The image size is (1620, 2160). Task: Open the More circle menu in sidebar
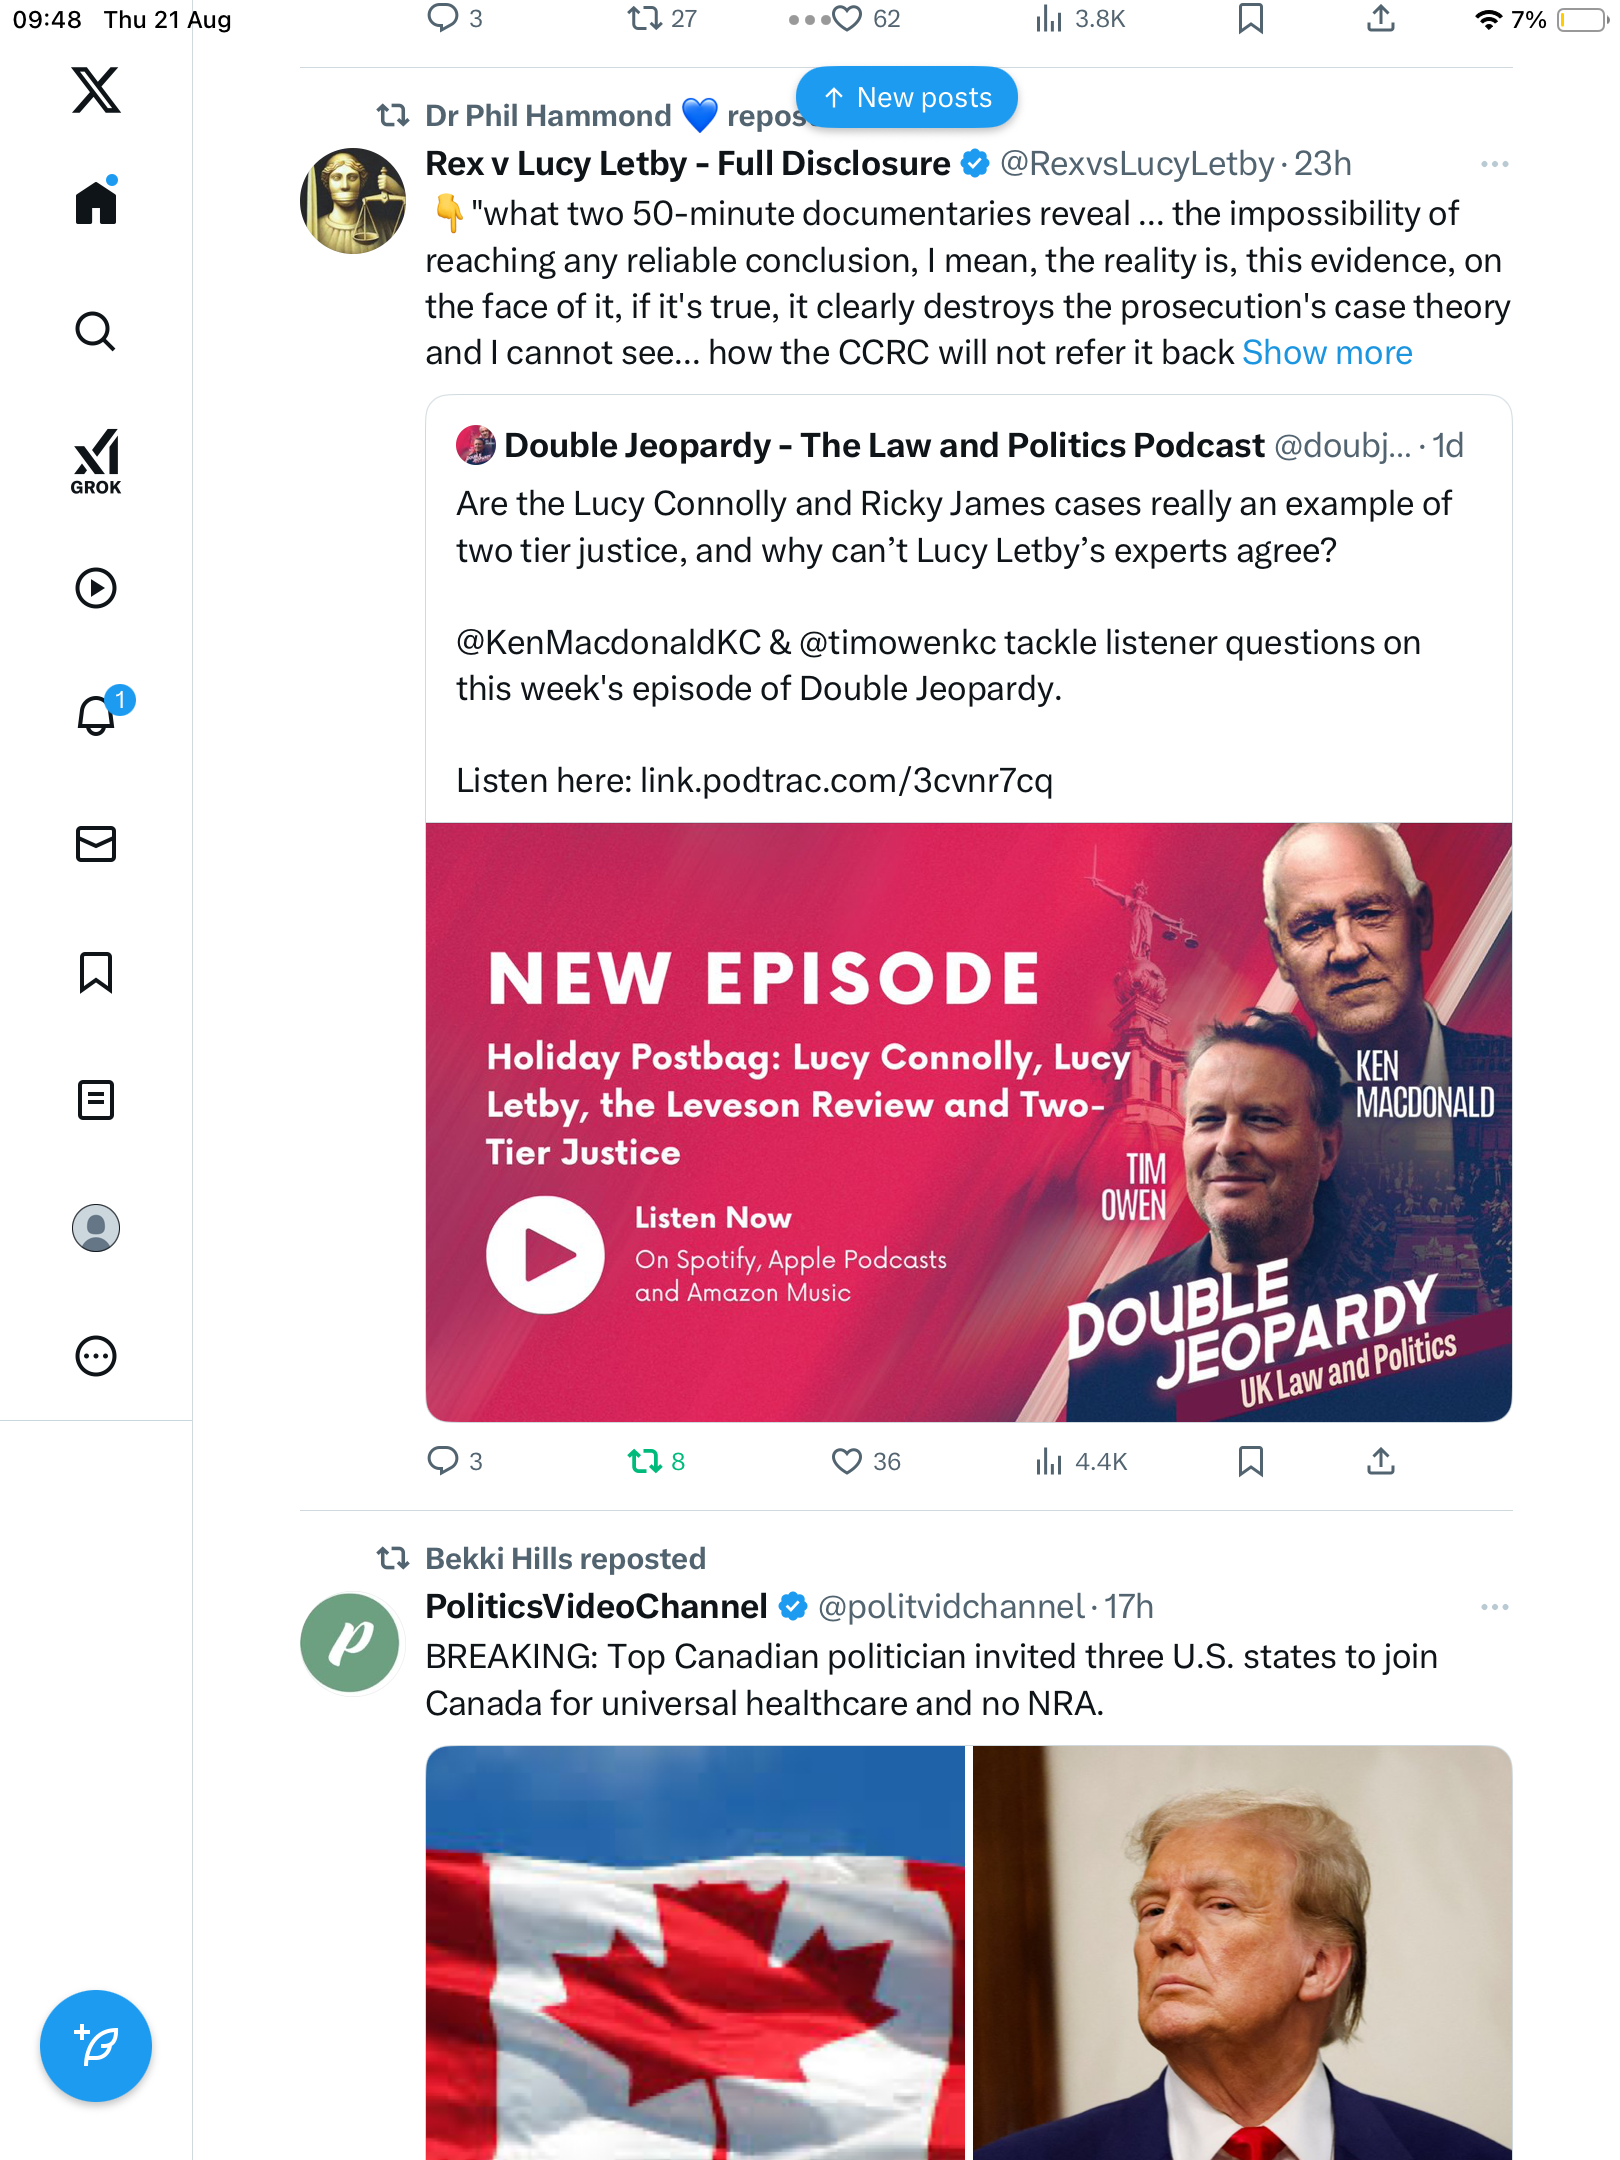96,1356
